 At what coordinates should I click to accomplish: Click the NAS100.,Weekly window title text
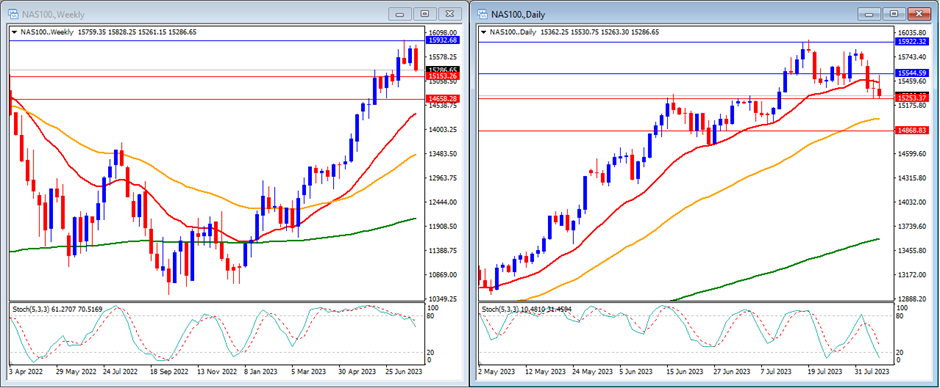pyautogui.click(x=53, y=14)
